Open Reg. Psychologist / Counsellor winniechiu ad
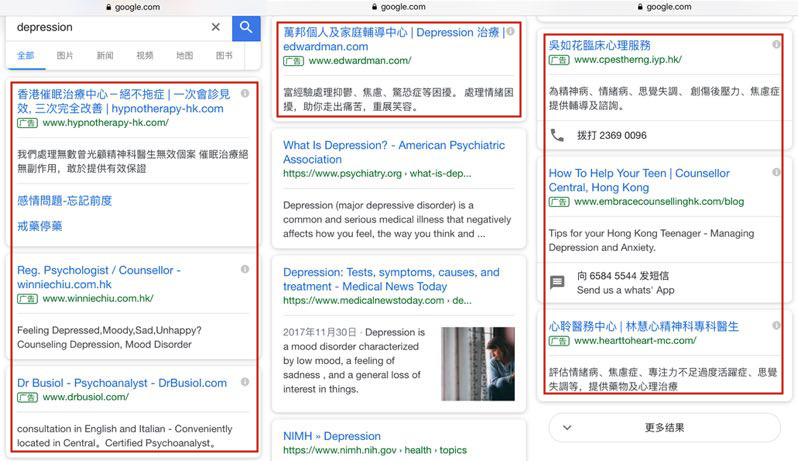798x461 pixels. (99, 277)
